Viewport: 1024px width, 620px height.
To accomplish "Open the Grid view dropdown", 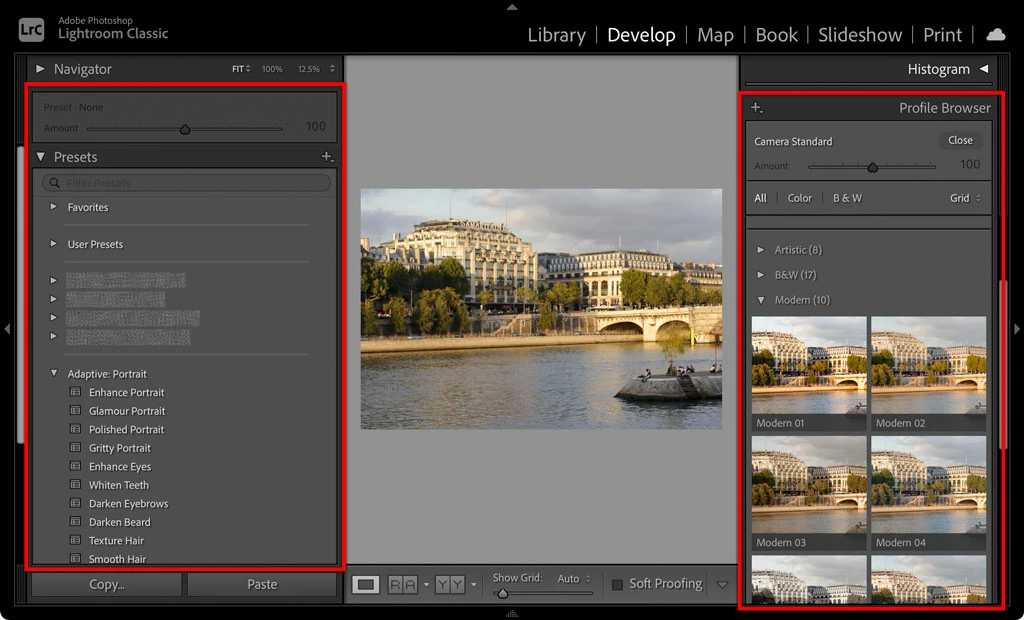I will [965, 198].
